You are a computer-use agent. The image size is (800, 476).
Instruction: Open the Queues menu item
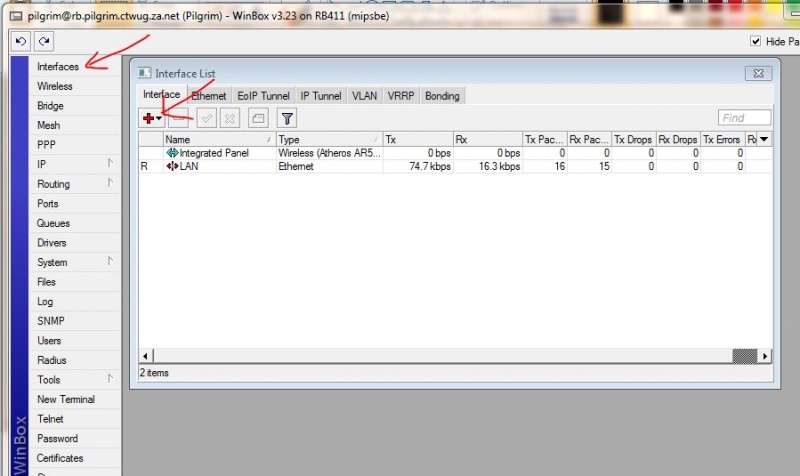coord(53,223)
